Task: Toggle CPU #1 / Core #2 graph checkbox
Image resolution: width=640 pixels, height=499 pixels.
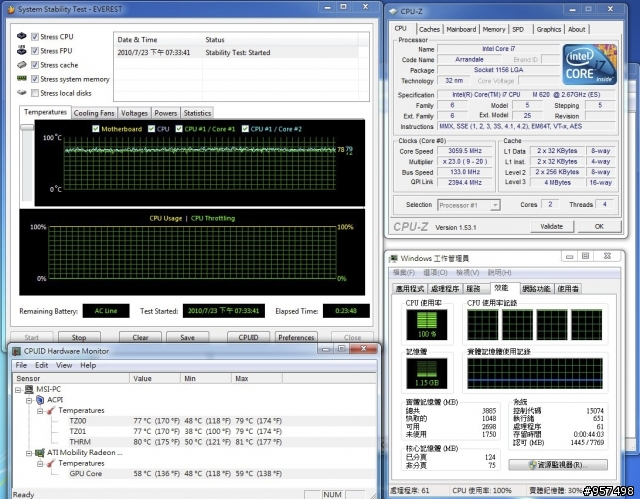Action: point(245,129)
